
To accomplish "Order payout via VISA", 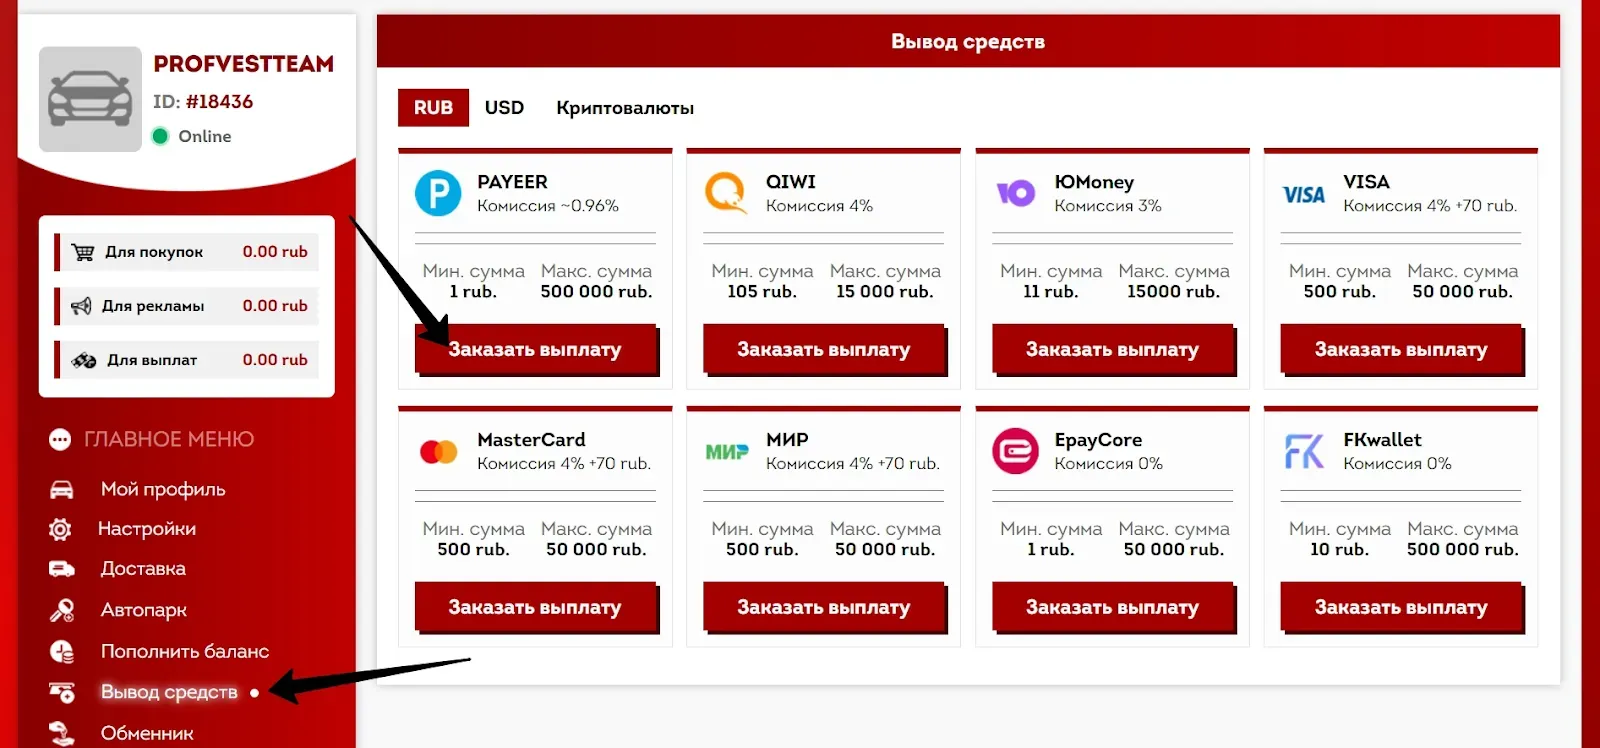I will tap(1401, 349).
